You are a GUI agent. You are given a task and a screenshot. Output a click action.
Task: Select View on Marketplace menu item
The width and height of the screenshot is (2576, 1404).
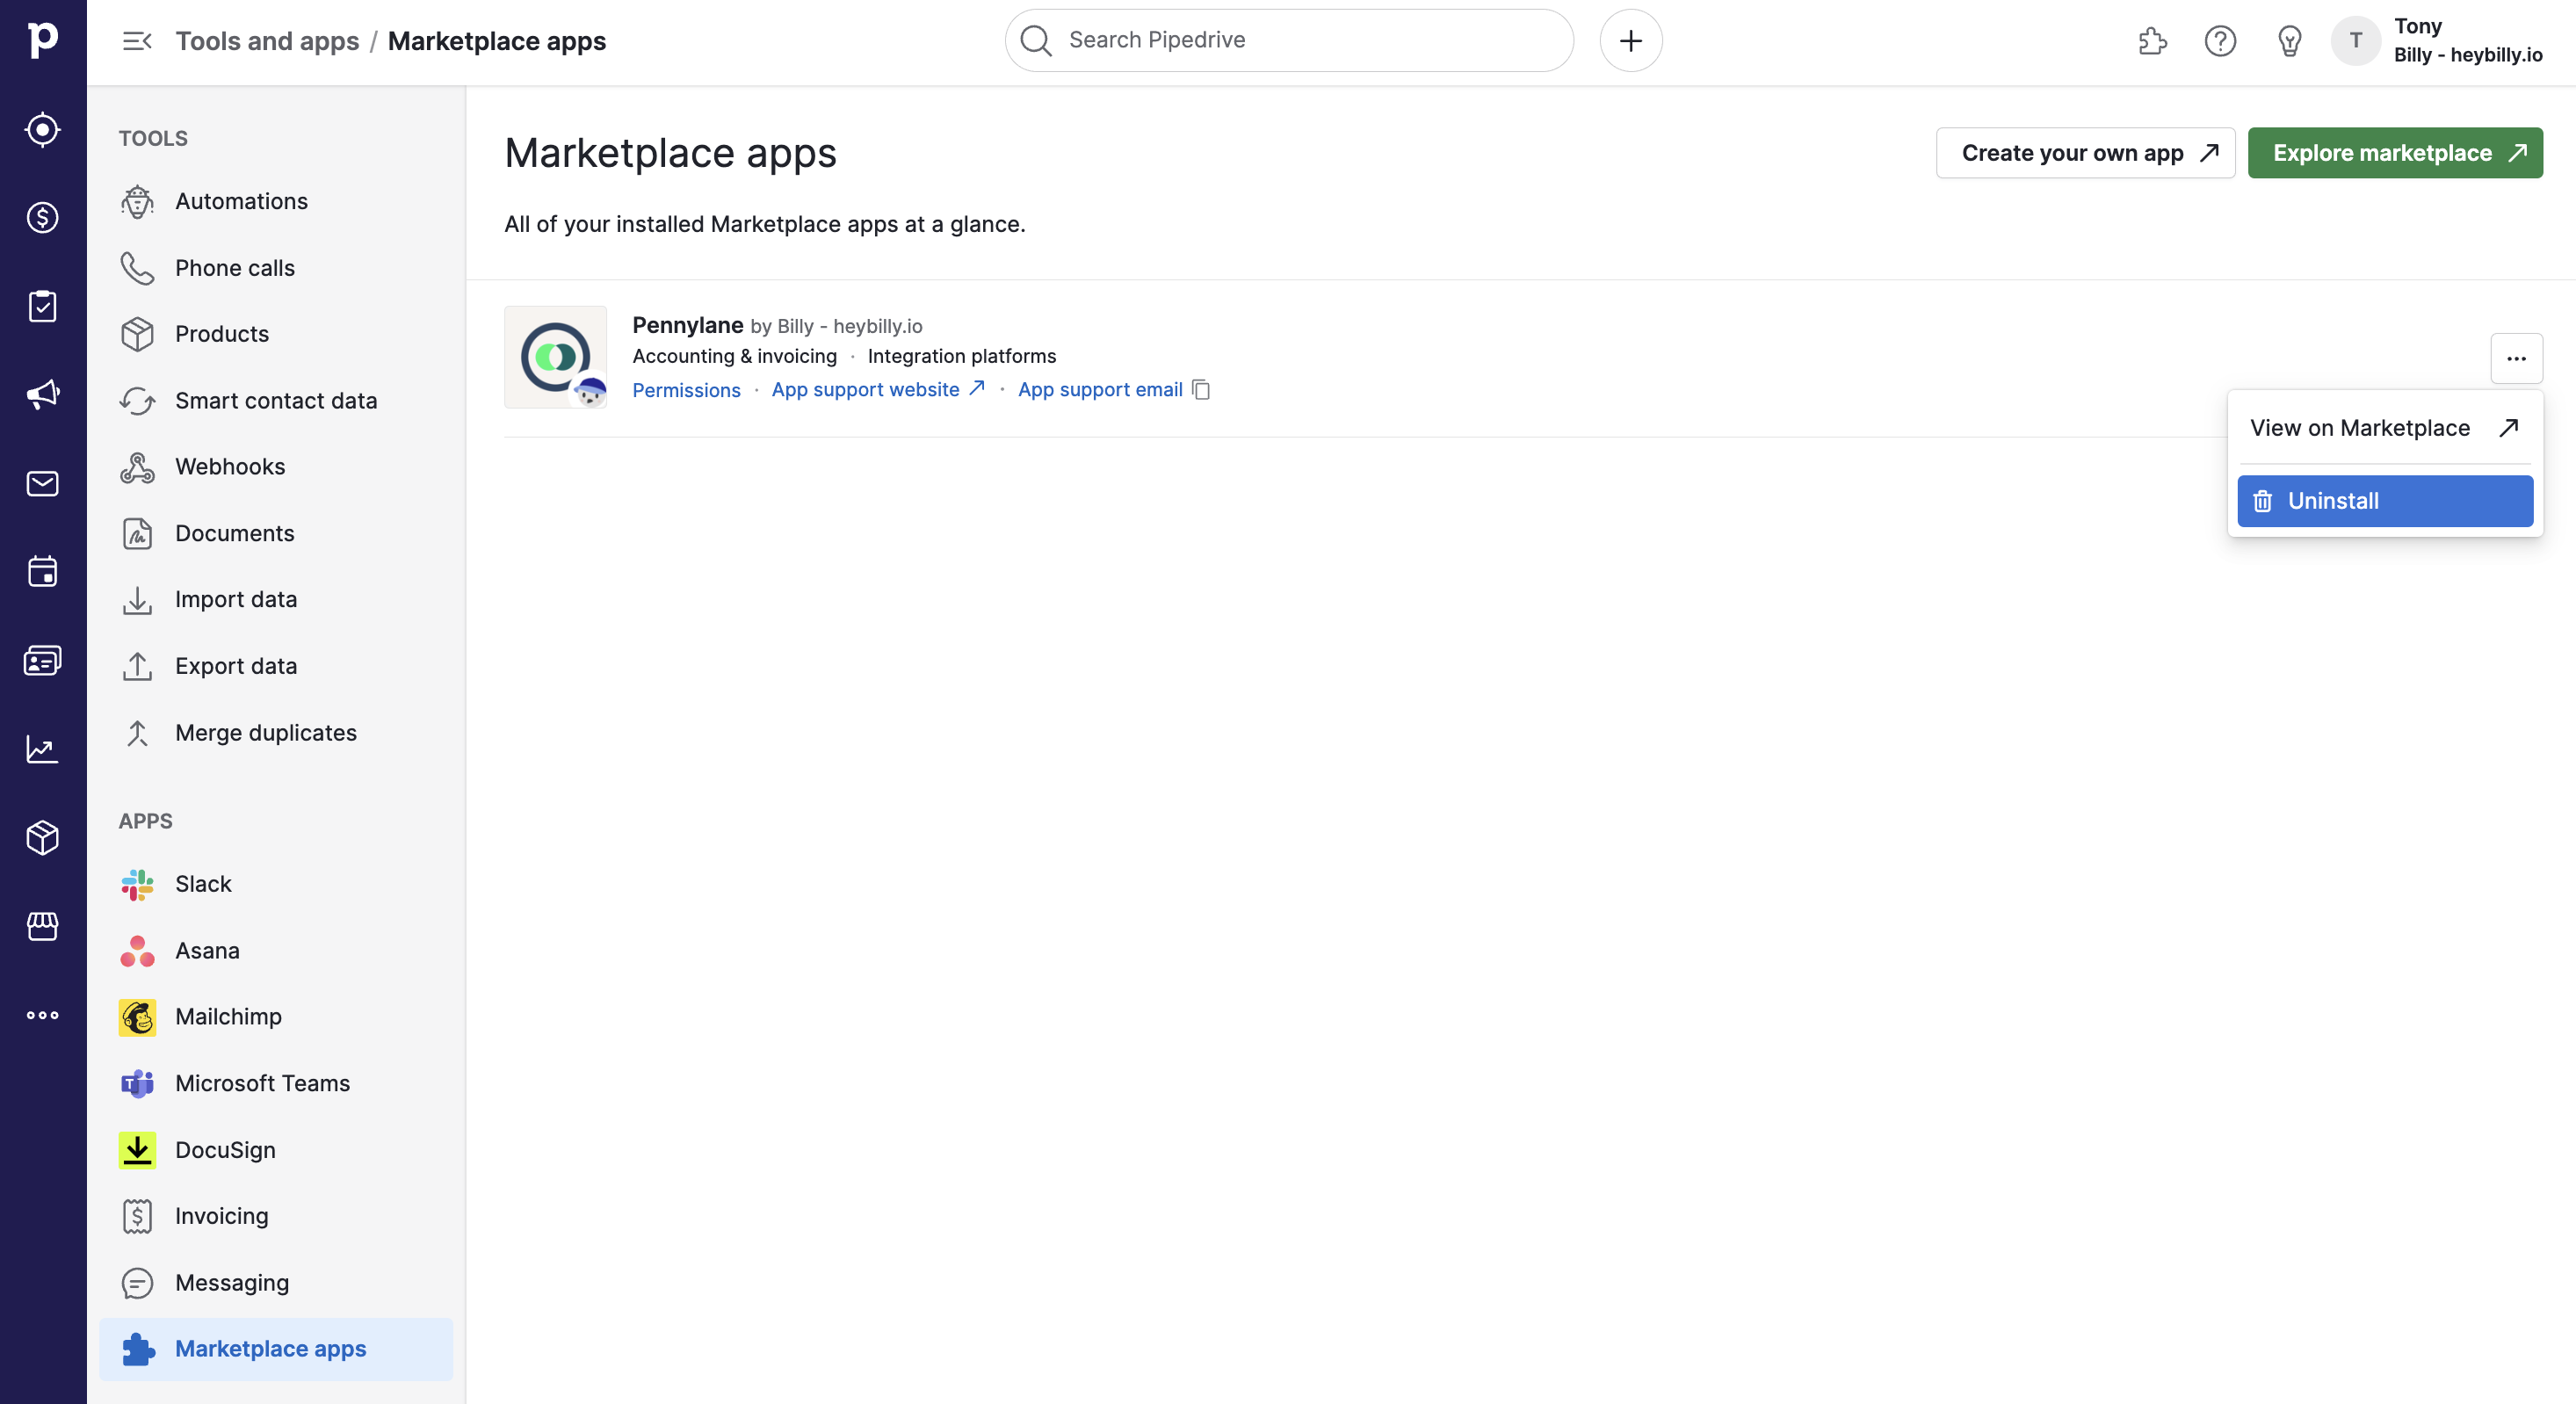(x=2384, y=428)
